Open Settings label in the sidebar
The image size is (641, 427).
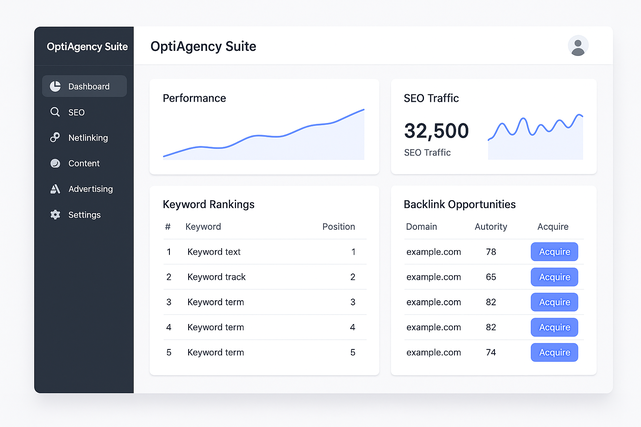click(84, 215)
